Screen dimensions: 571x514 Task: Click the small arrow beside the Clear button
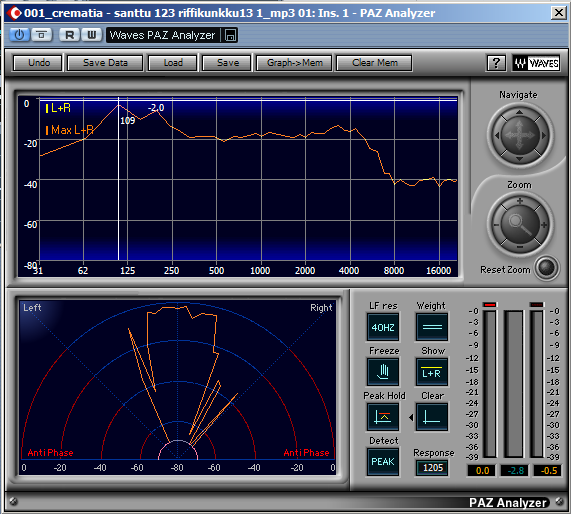(x=411, y=417)
